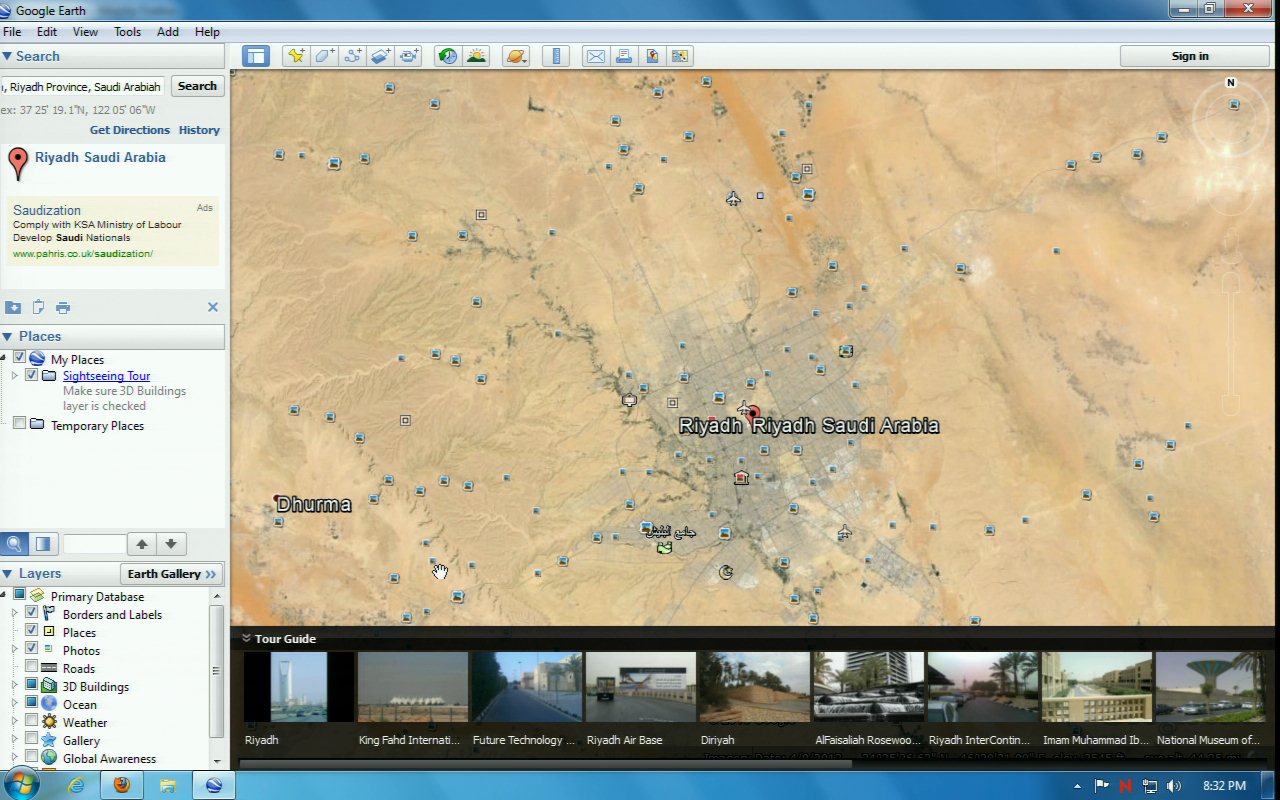Toggle sunlight across the landscape icon
This screenshot has height=800, width=1280.
[476, 56]
